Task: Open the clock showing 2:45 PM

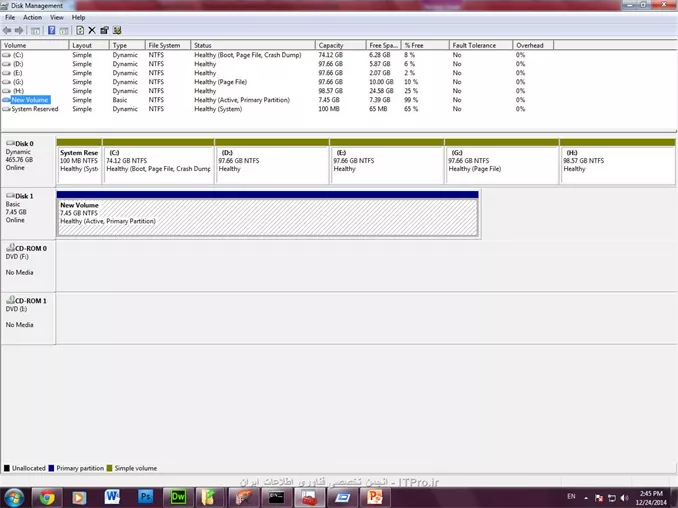Action: click(x=651, y=498)
